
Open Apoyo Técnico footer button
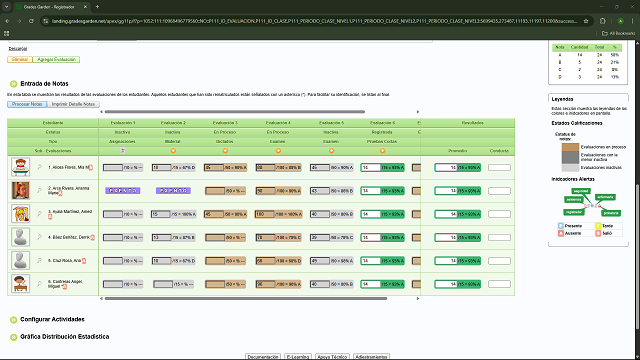[332, 357]
